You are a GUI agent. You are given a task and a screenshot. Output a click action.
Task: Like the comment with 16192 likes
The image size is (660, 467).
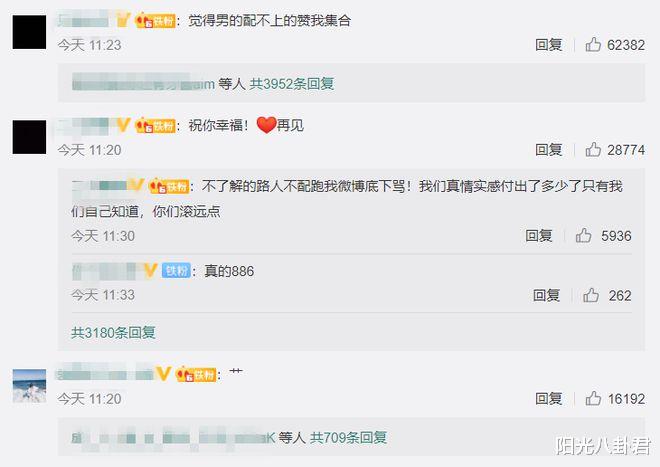(x=593, y=398)
